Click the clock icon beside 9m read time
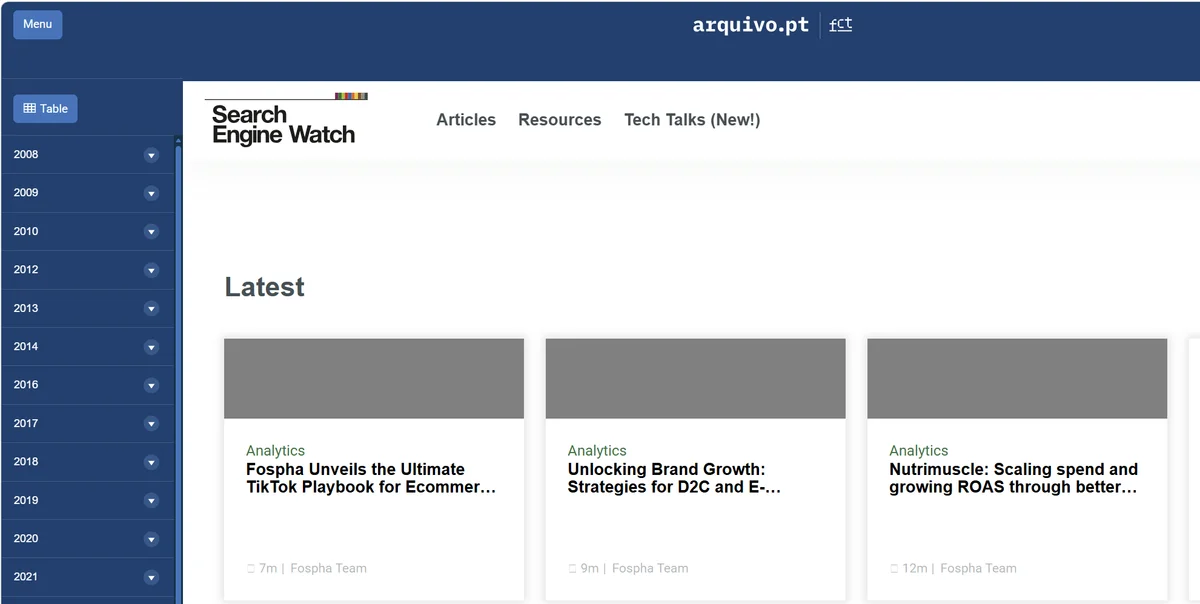 (573, 569)
